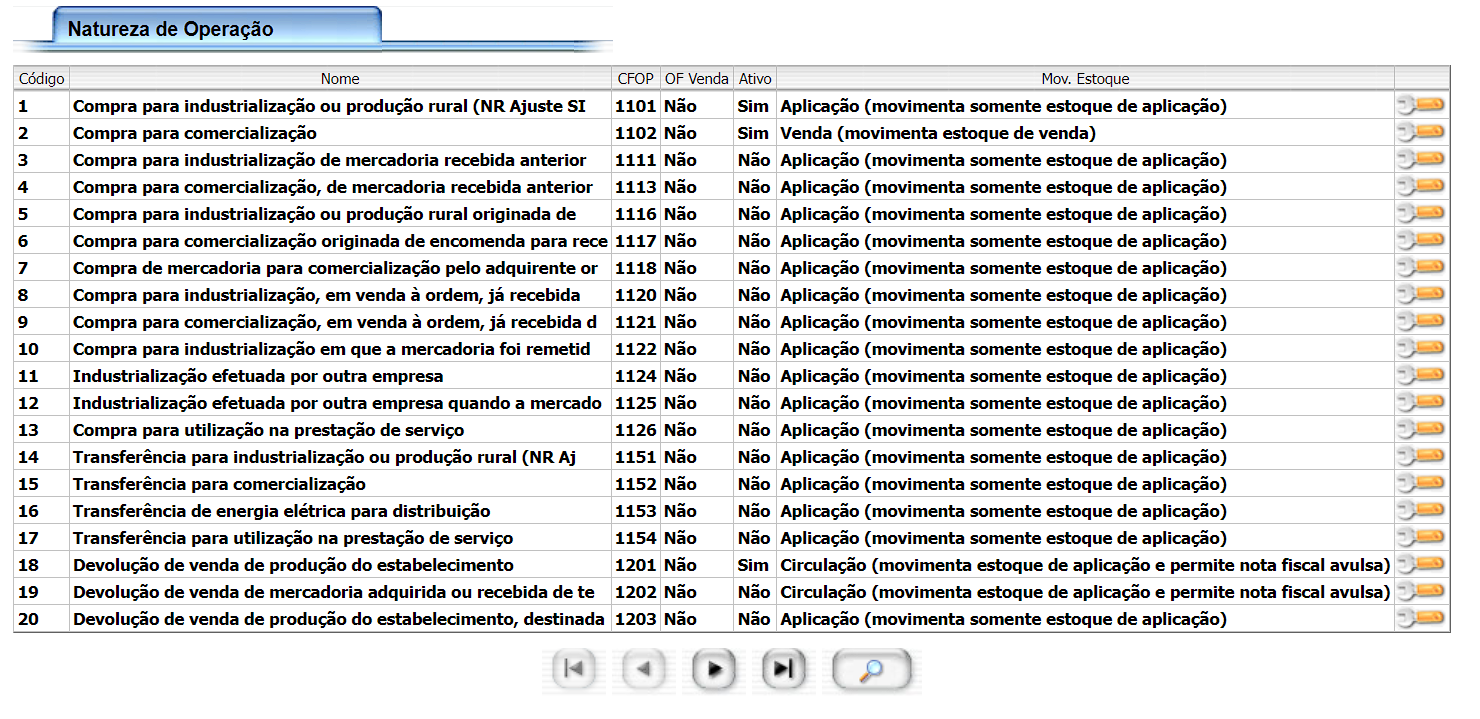Click the edit icon for row 1
Viewport: 1480px width, 719px height.
click(1421, 105)
